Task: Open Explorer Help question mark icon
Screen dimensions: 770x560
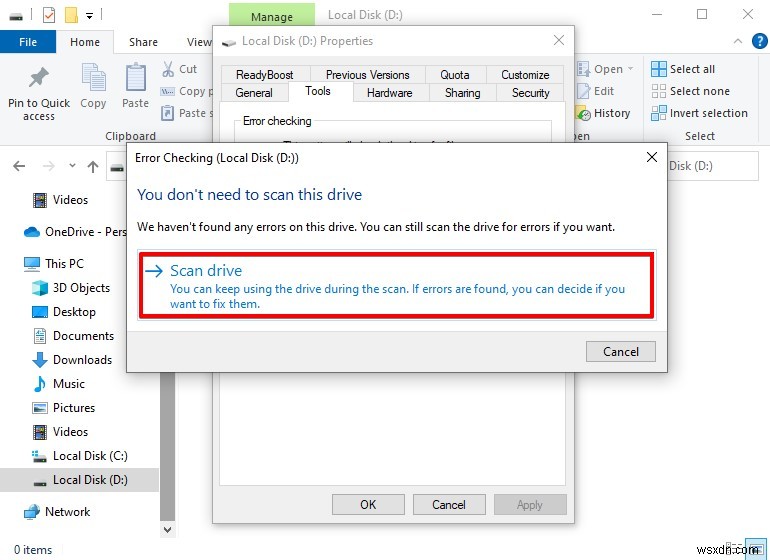Action: click(759, 41)
